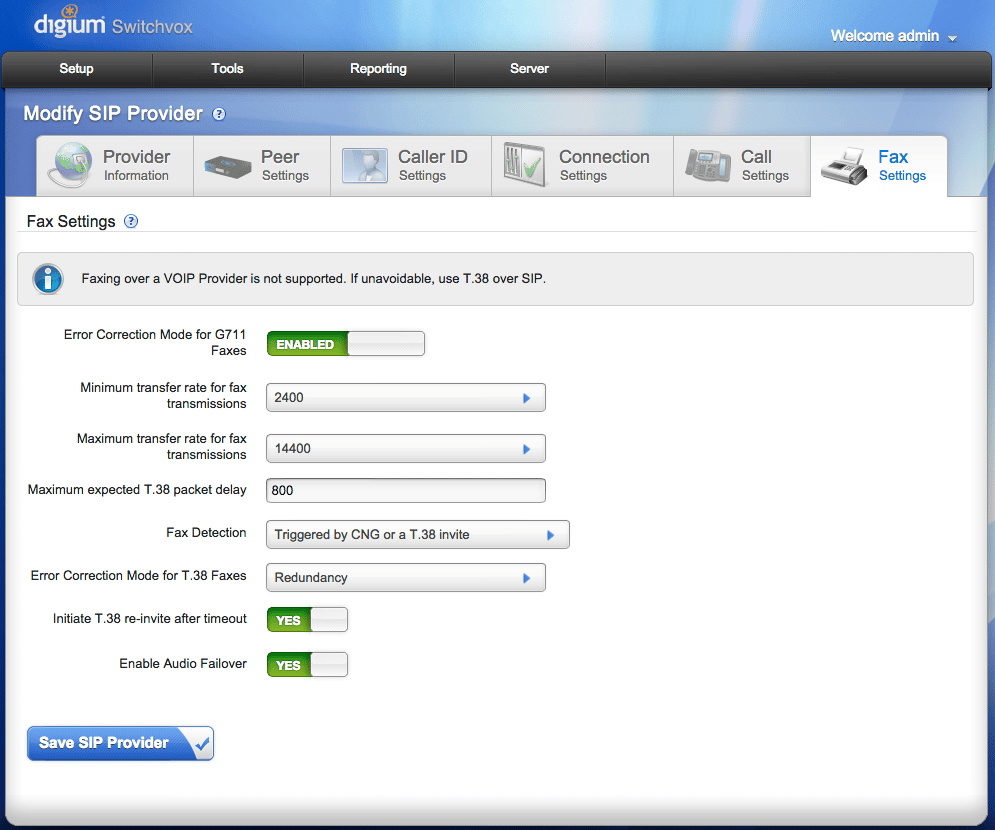
Task: Switch to Connection Settings tab
Action: pyautogui.click(x=583, y=166)
